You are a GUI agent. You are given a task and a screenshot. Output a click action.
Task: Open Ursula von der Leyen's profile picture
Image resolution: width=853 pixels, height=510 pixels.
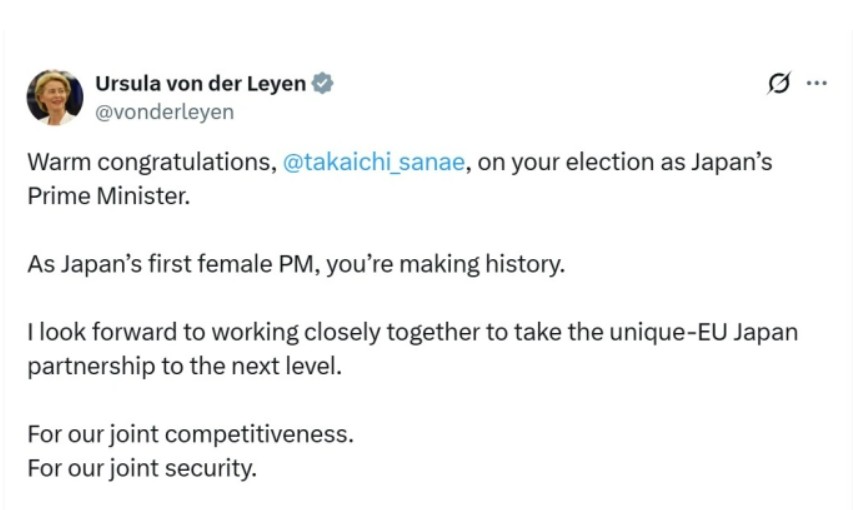tap(54, 97)
